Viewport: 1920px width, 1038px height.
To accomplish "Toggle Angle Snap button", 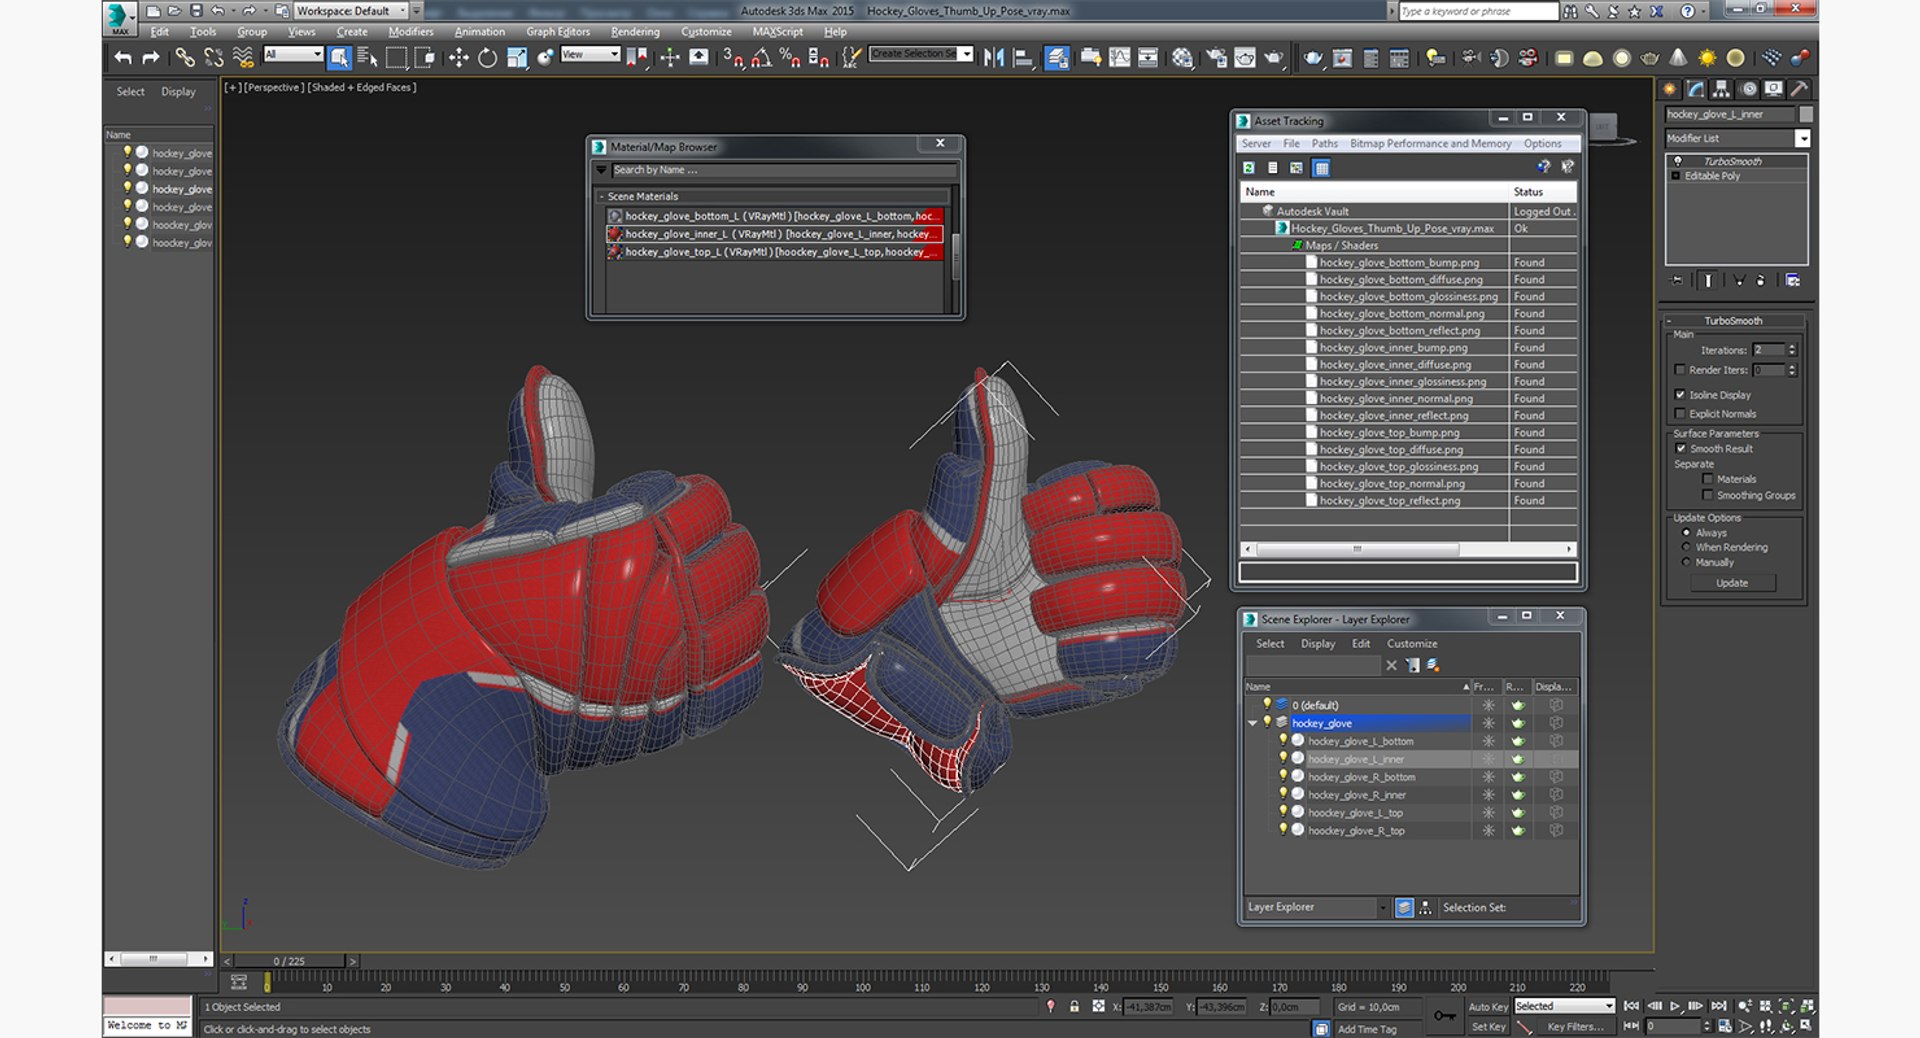I will pyautogui.click(x=761, y=58).
